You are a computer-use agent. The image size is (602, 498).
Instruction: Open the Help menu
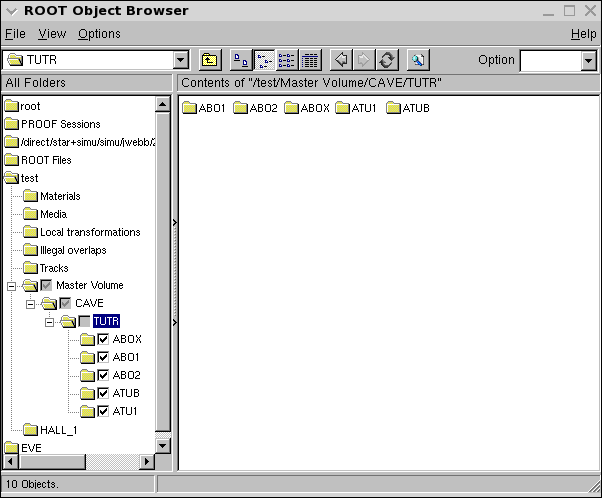coord(584,34)
